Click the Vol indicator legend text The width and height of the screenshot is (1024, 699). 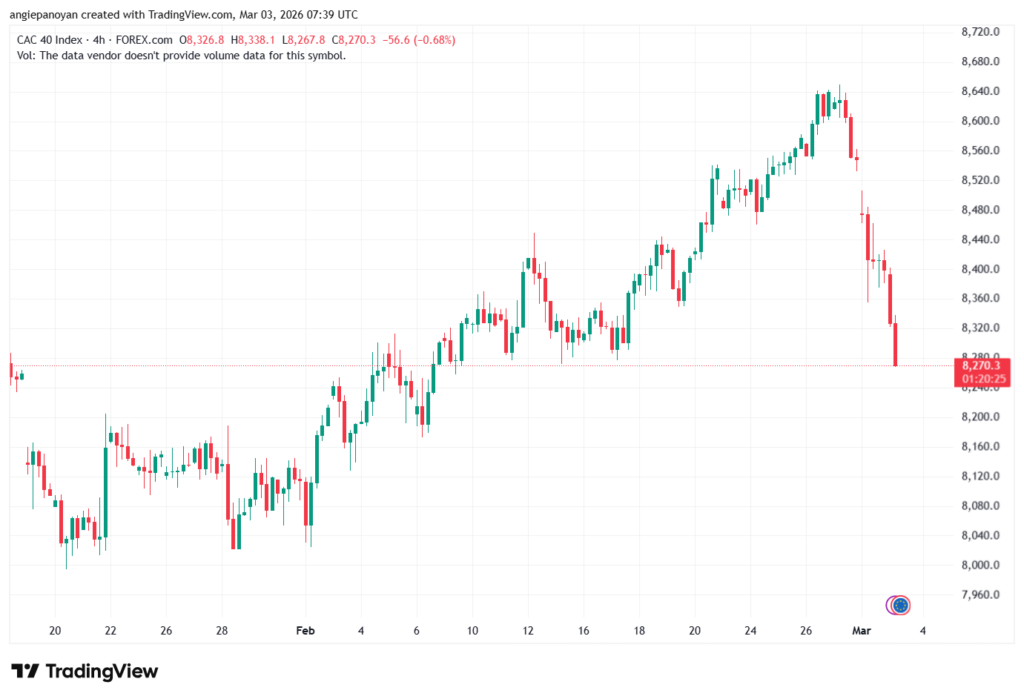point(182,56)
